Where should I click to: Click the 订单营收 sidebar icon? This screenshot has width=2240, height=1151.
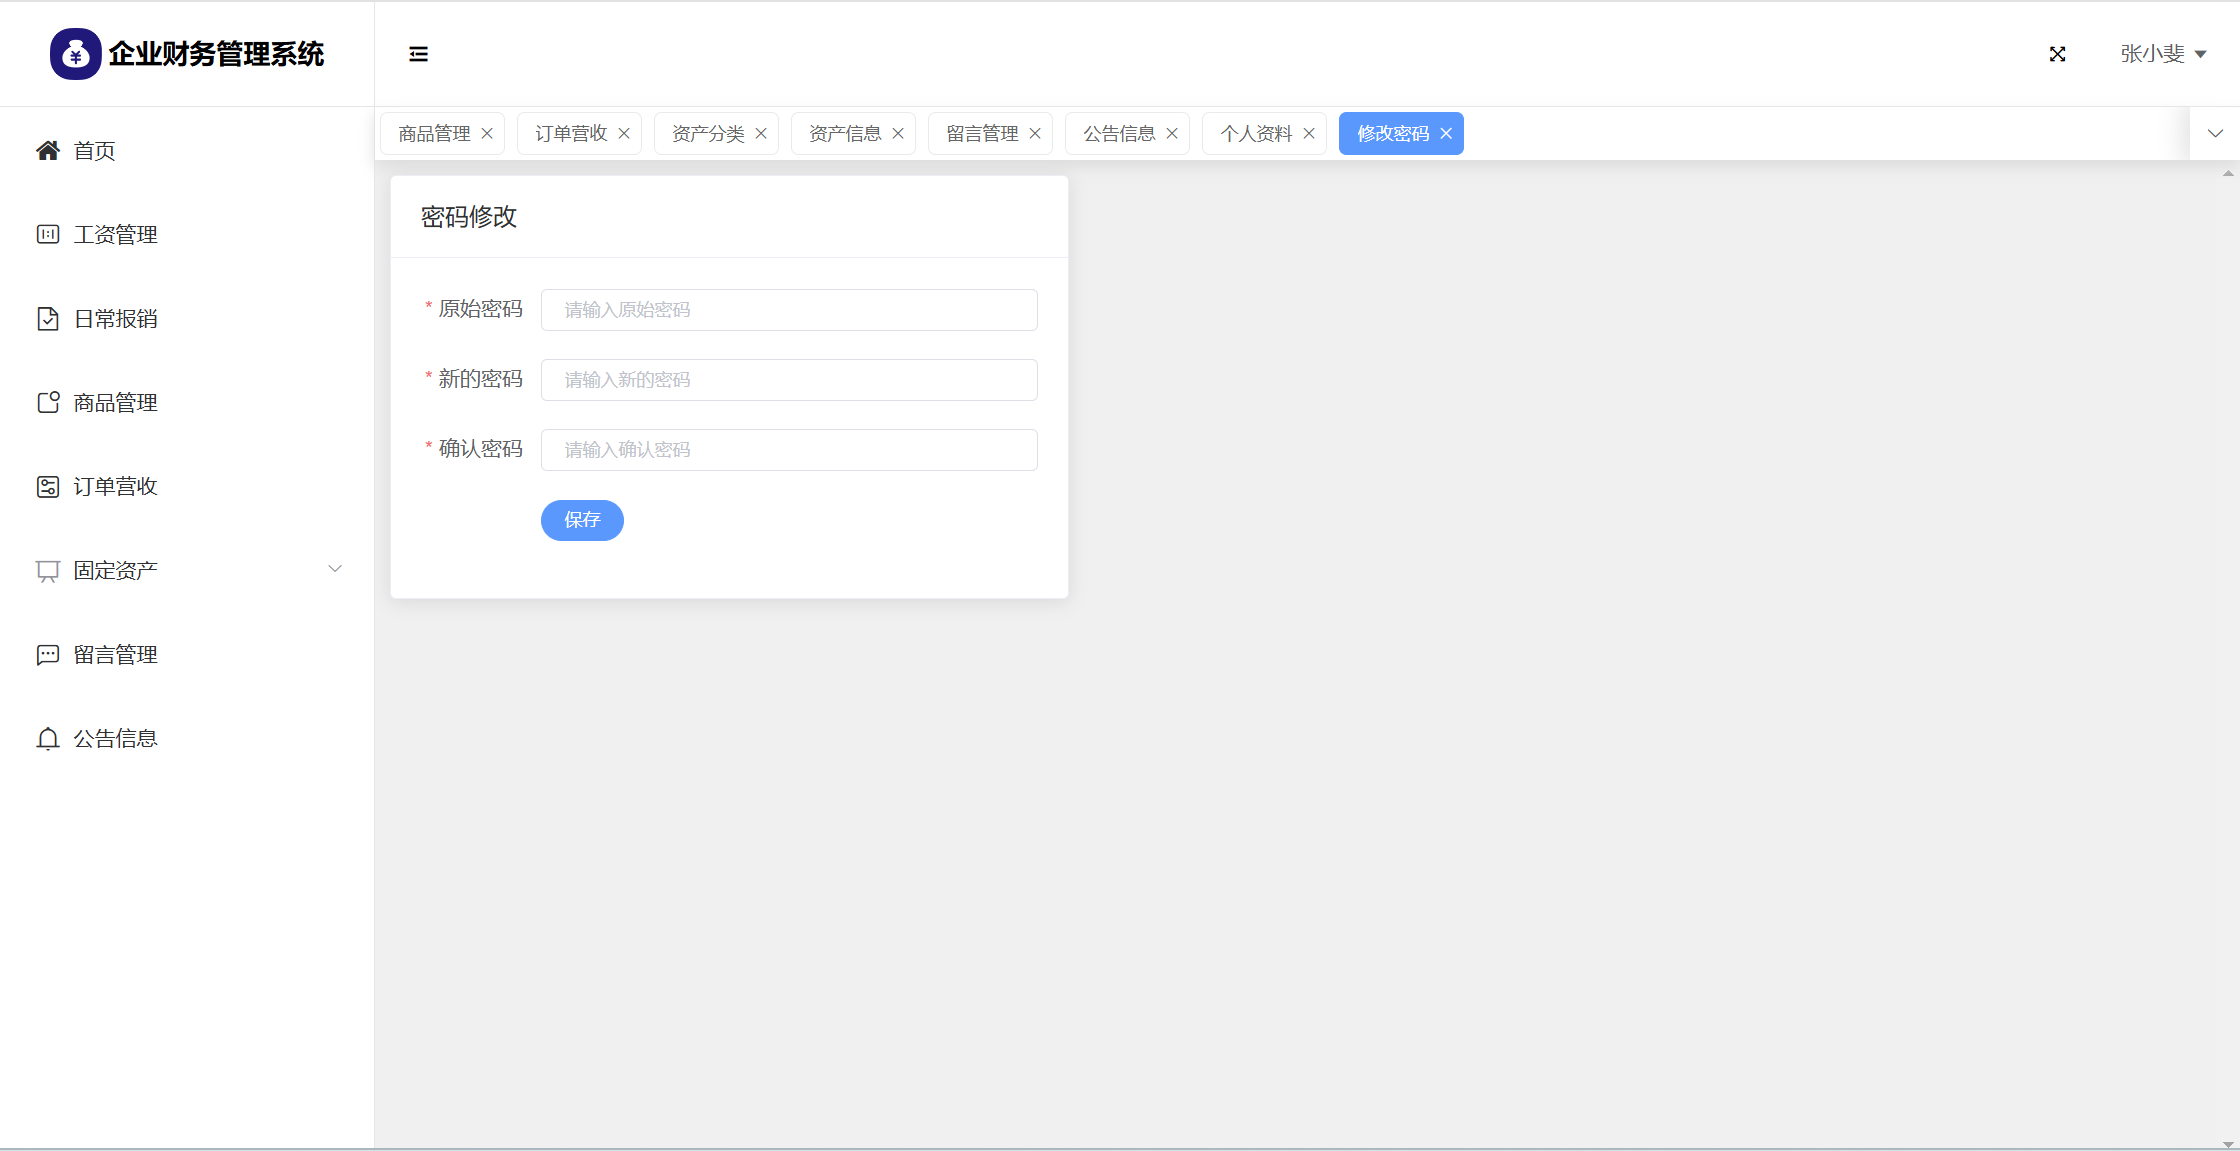coord(48,487)
